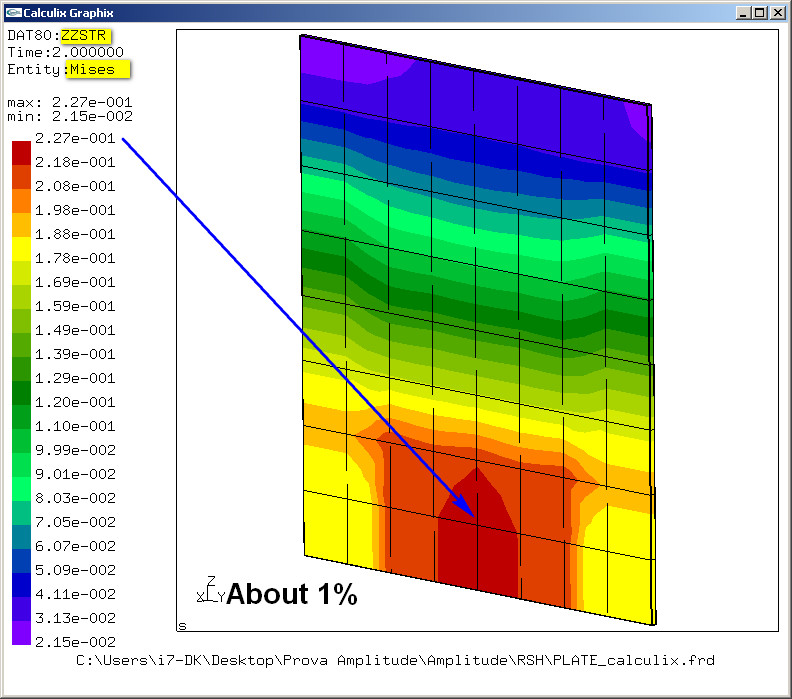
Task: Click the 1.29e-001 legend value
Action: (75, 378)
